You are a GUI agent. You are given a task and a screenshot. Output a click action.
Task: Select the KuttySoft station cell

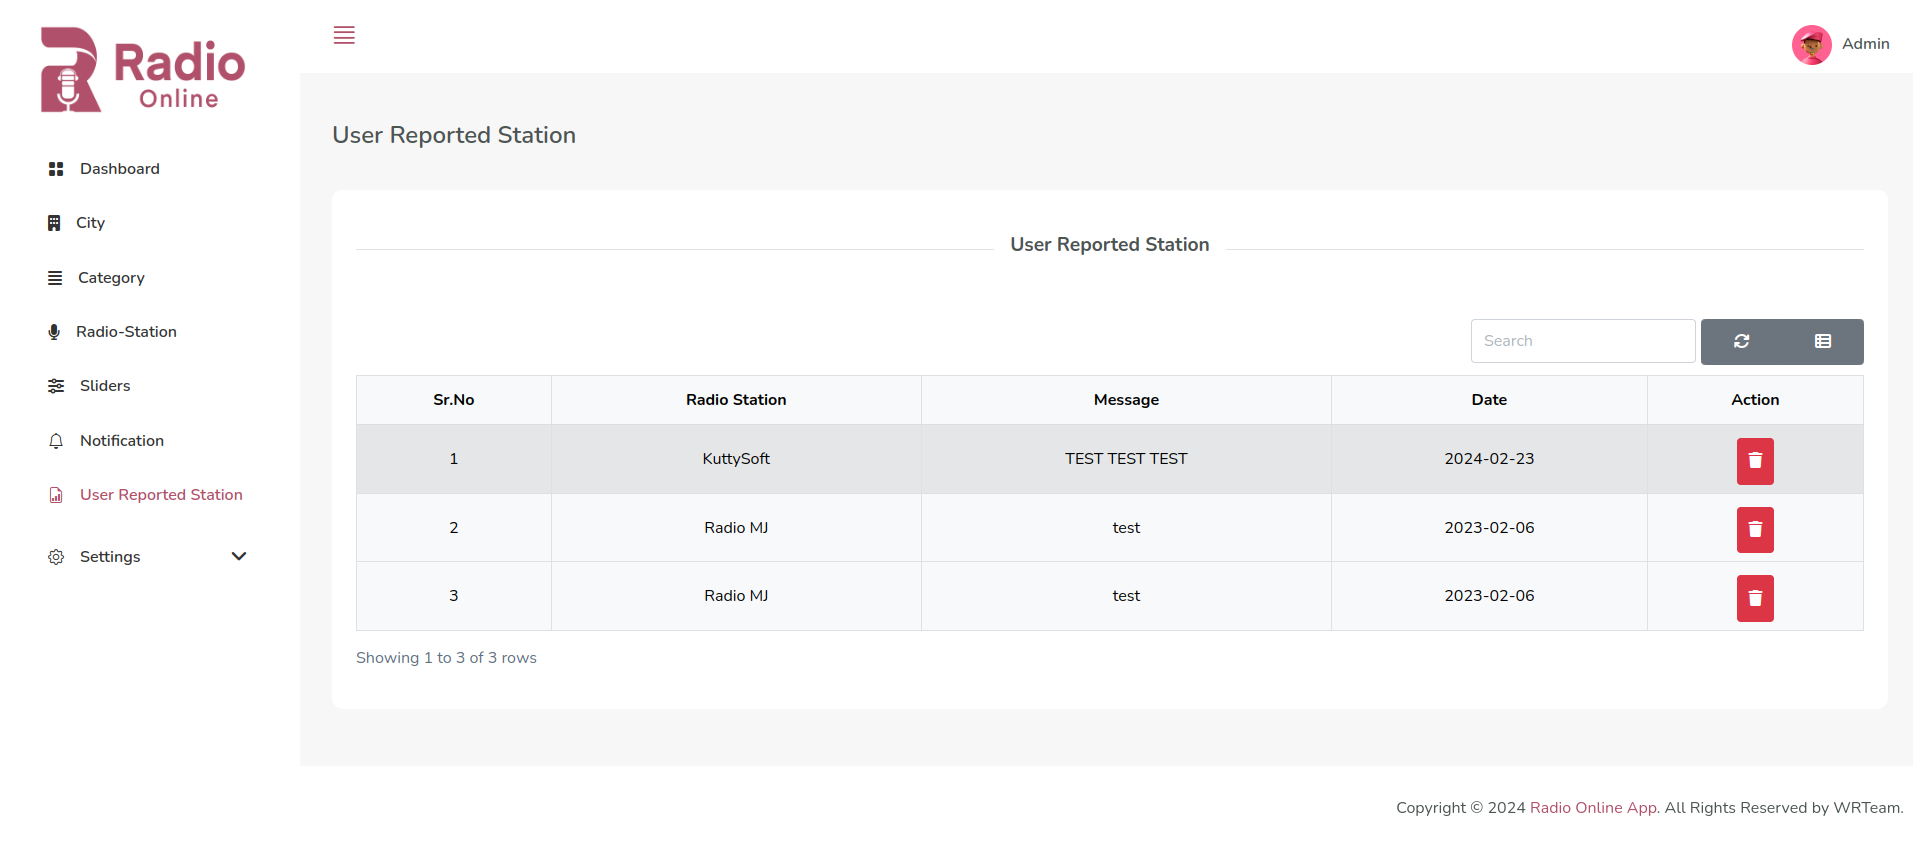[x=736, y=459]
